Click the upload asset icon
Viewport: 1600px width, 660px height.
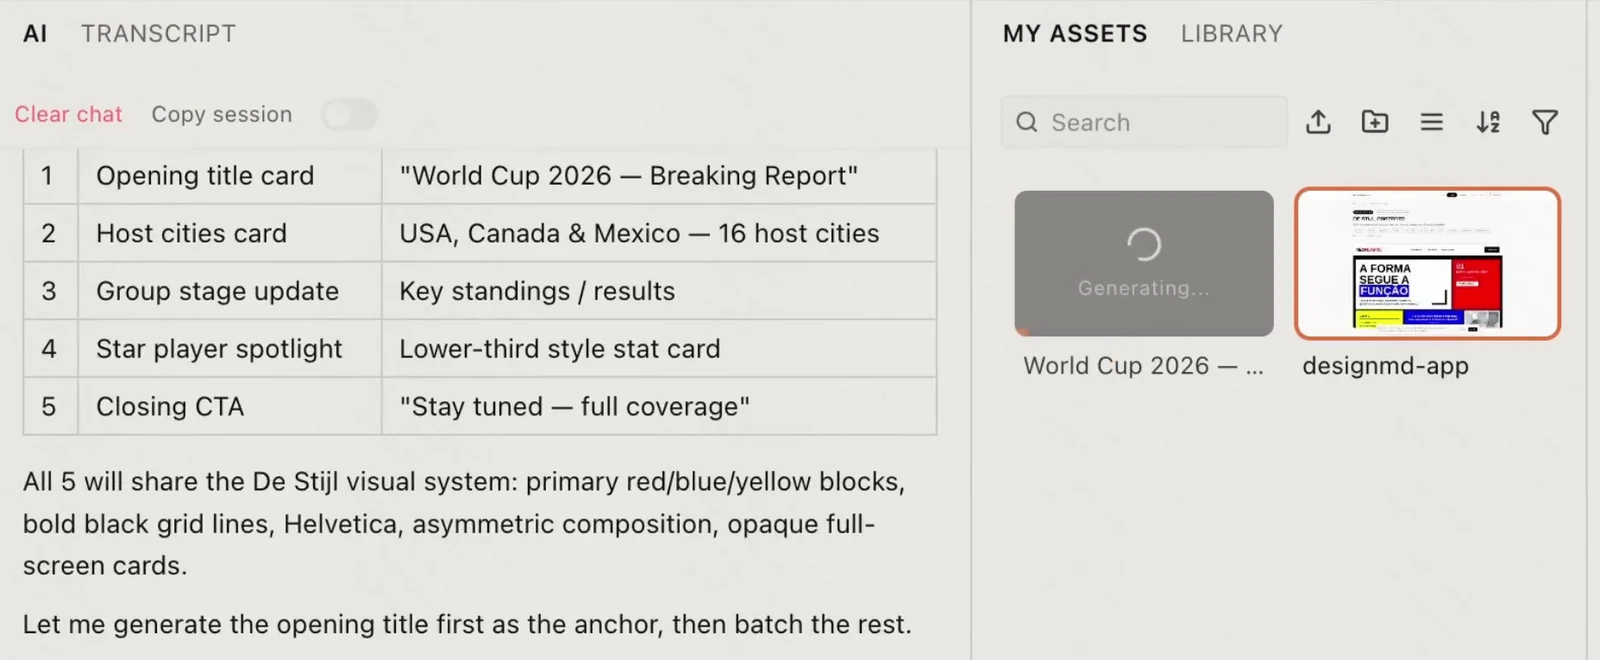[1318, 122]
